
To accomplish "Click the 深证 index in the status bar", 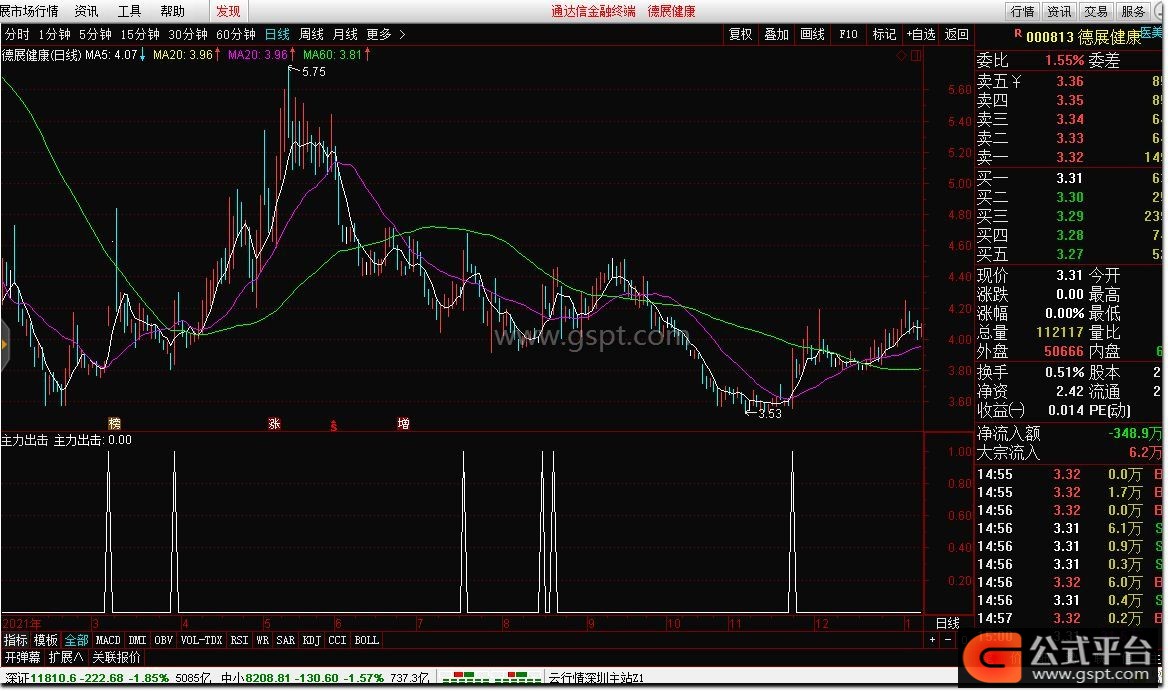I will [x=107, y=678].
